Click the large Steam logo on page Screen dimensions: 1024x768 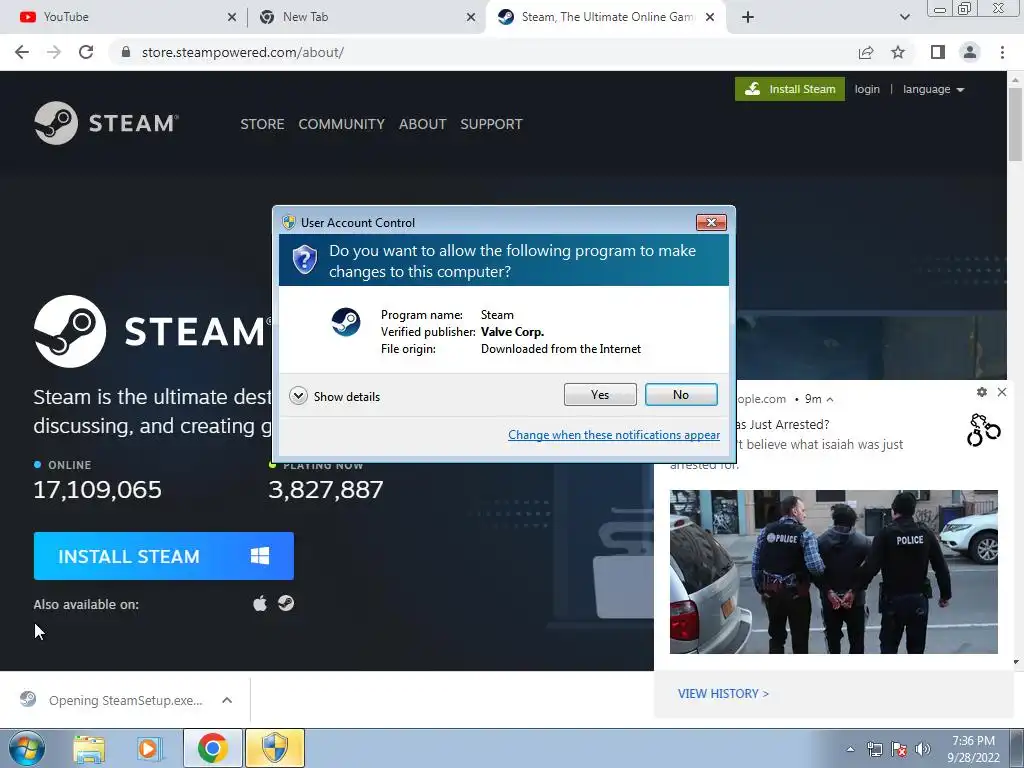point(152,331)
